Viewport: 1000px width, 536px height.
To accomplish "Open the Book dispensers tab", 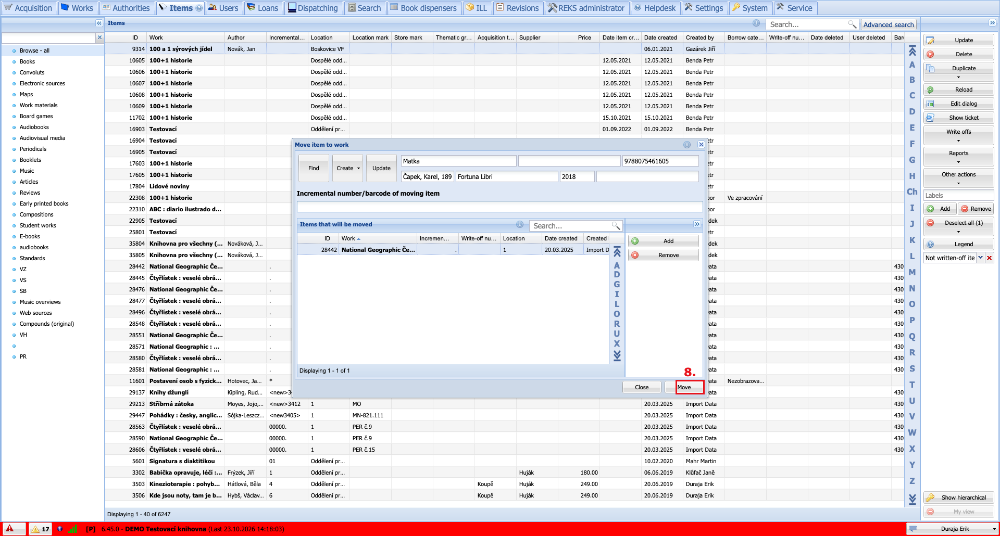I will click(x=423, y=8).
